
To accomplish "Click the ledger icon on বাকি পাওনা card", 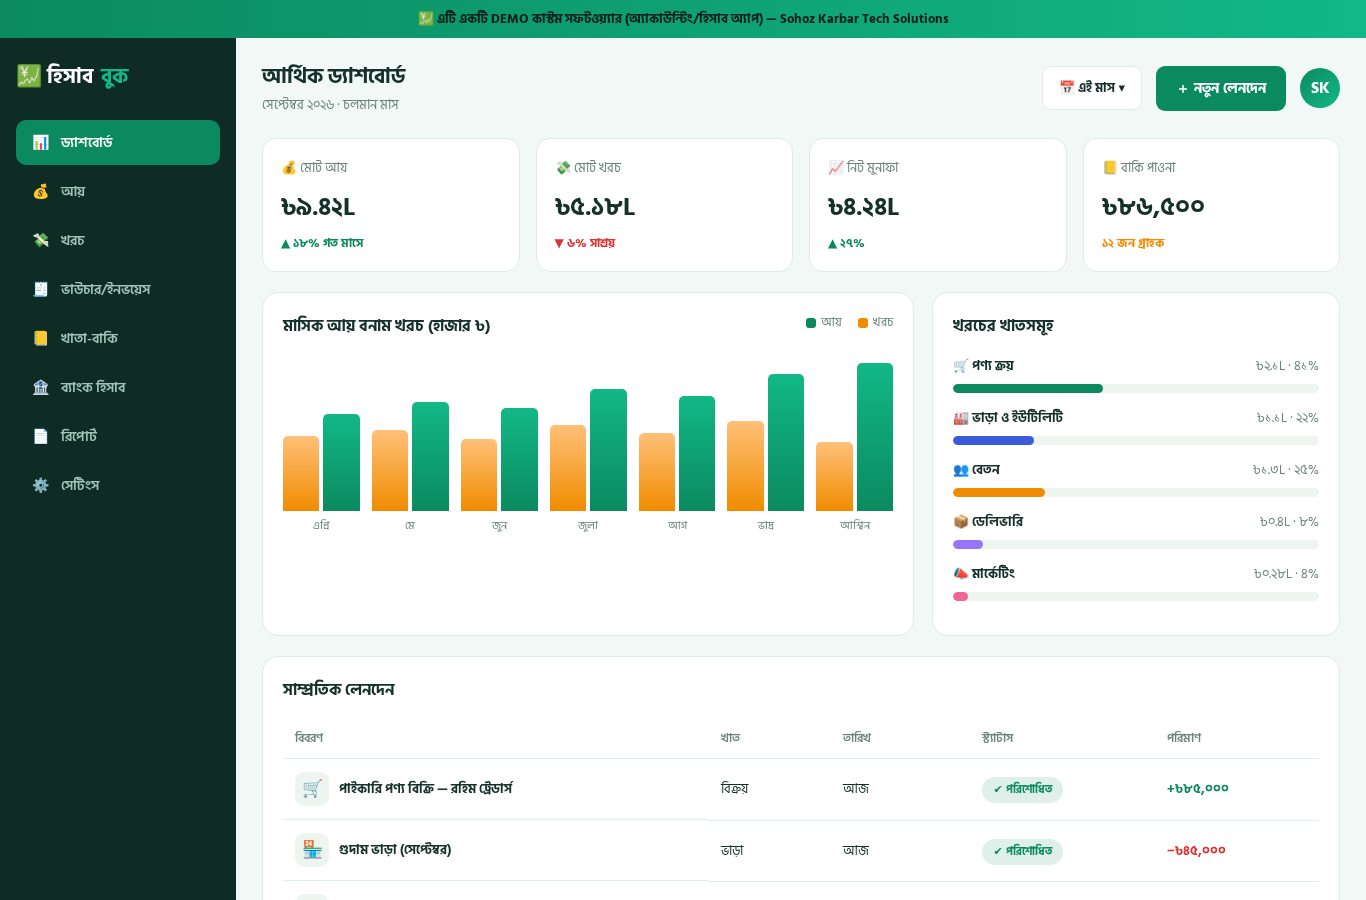I will click(1110, 167).
